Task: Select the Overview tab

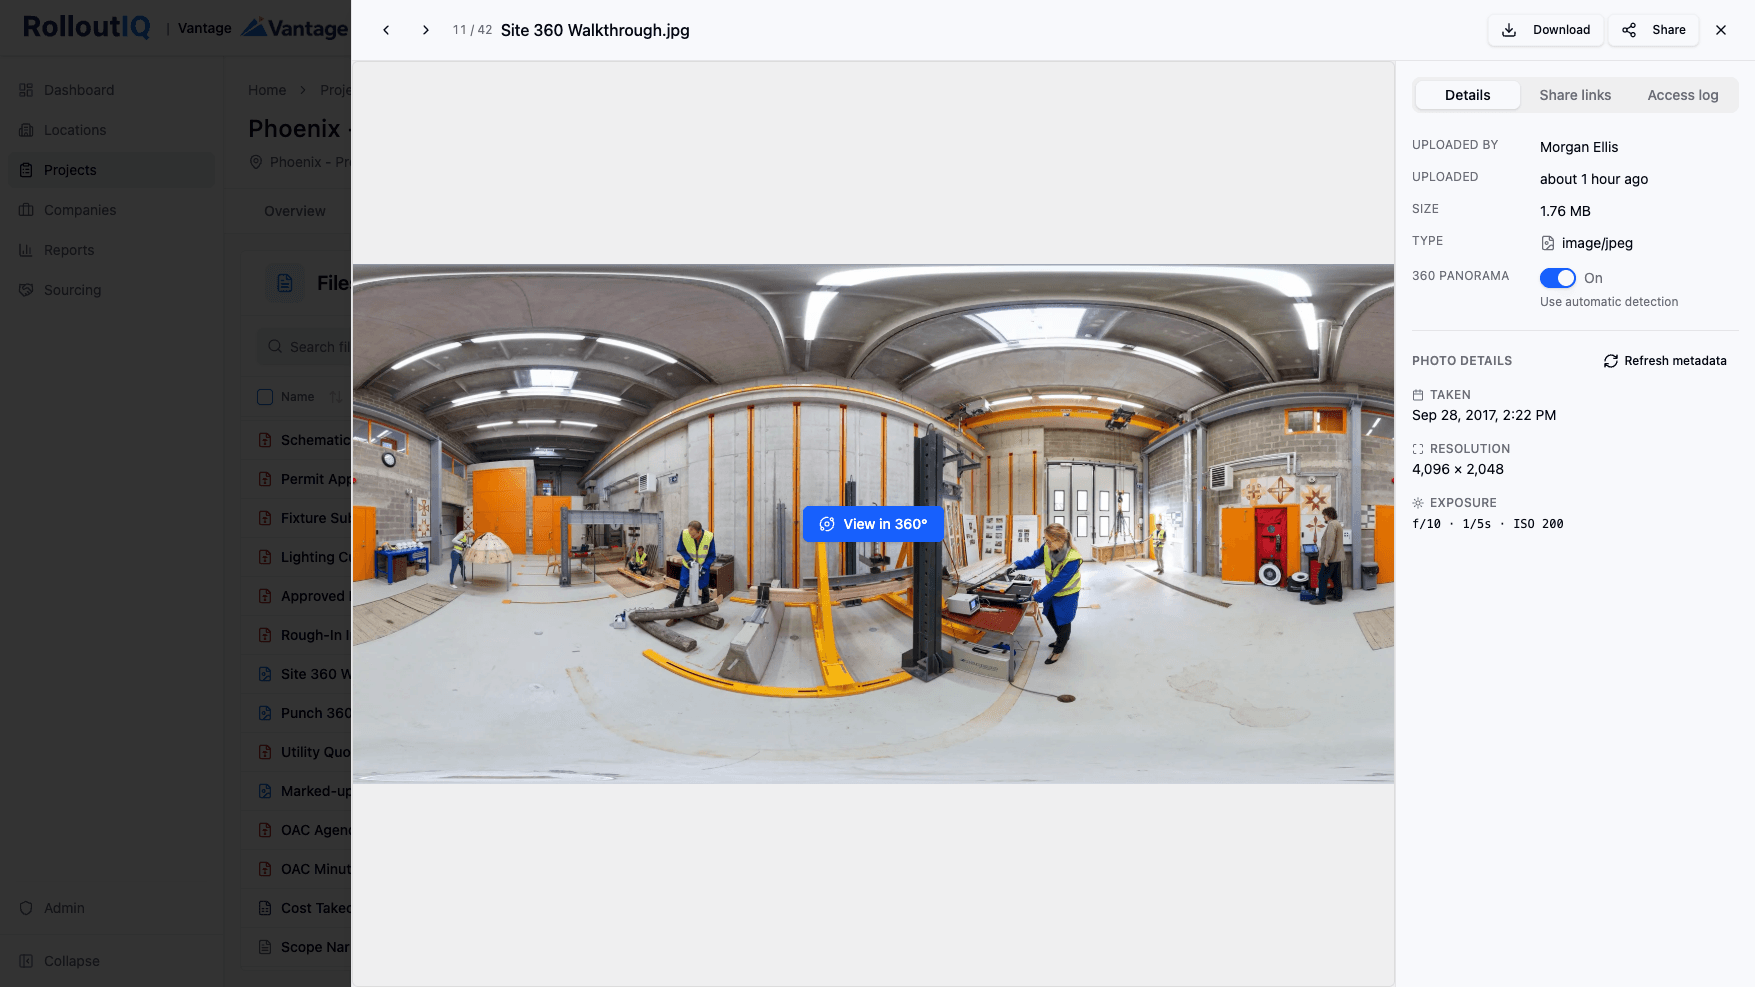Action: 295,211
